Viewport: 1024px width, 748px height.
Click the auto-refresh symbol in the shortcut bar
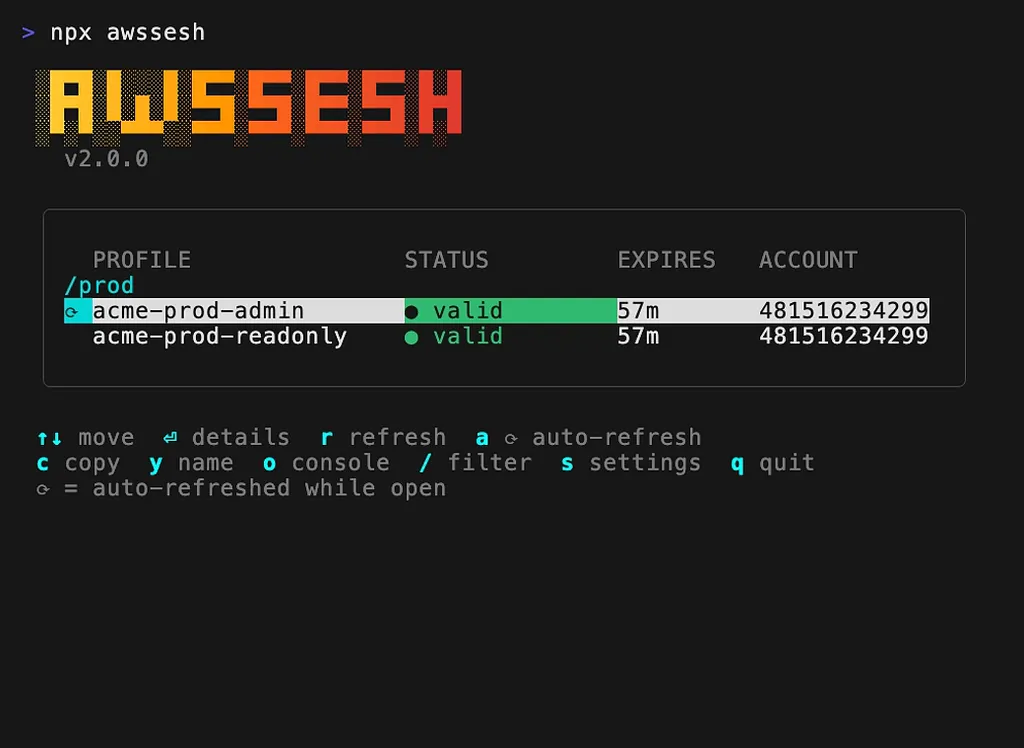click(511, 439)
